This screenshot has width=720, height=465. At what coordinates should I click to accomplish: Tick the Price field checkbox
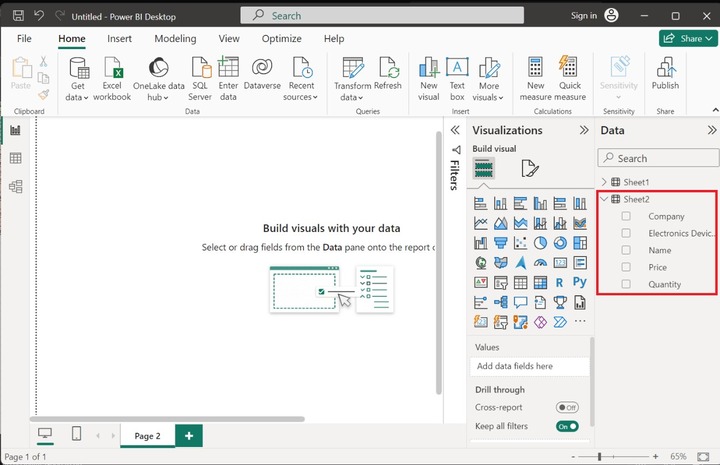(626, 267)
